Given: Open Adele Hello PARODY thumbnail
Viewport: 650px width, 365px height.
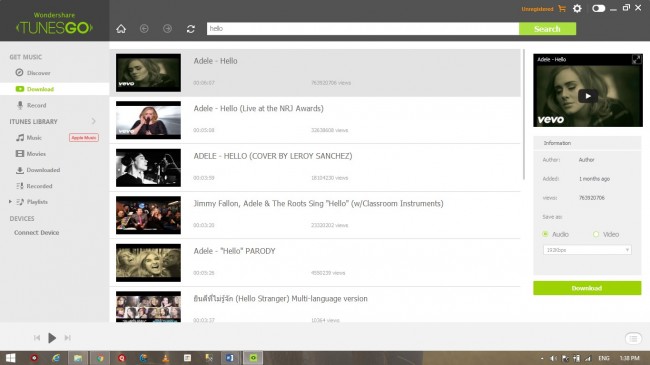Looking at the screenshot, I should (x=148, y=263).
